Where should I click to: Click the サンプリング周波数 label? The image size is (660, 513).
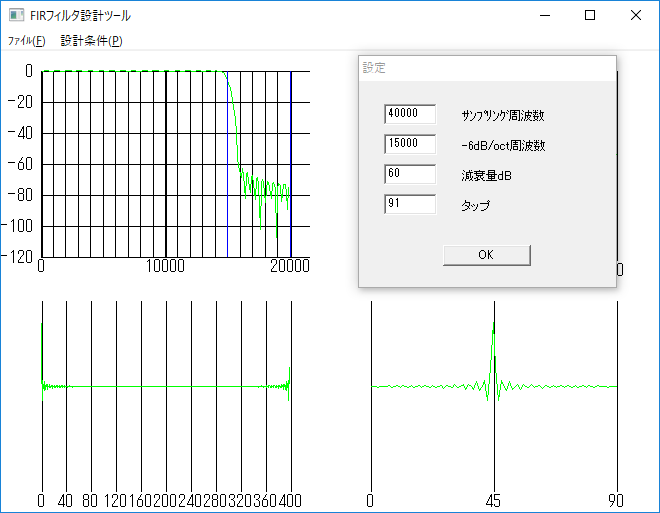503,115
